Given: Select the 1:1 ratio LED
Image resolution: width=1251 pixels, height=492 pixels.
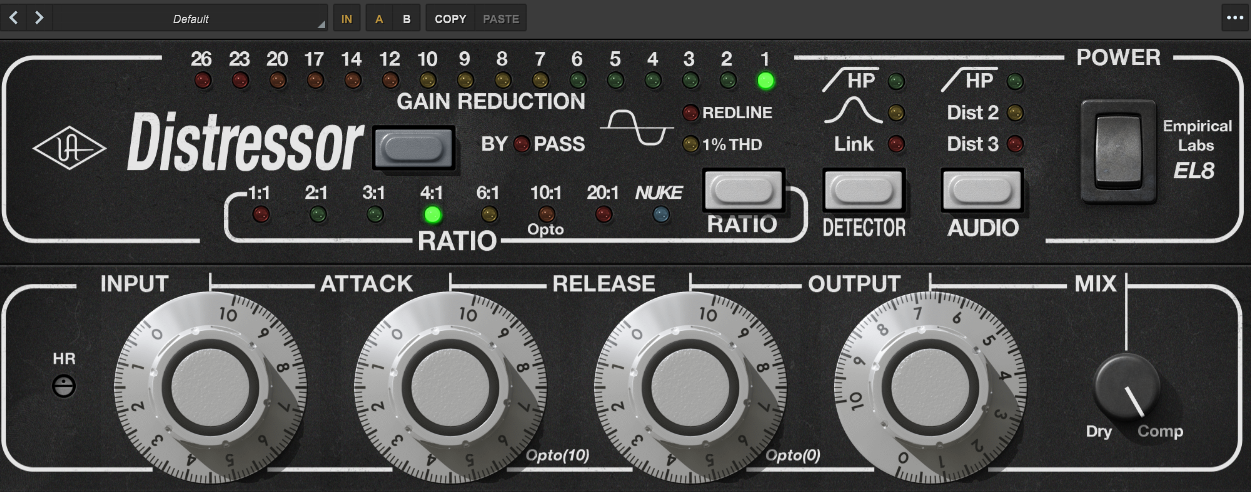Looking at the screenshot, I should tap(261, 213).
